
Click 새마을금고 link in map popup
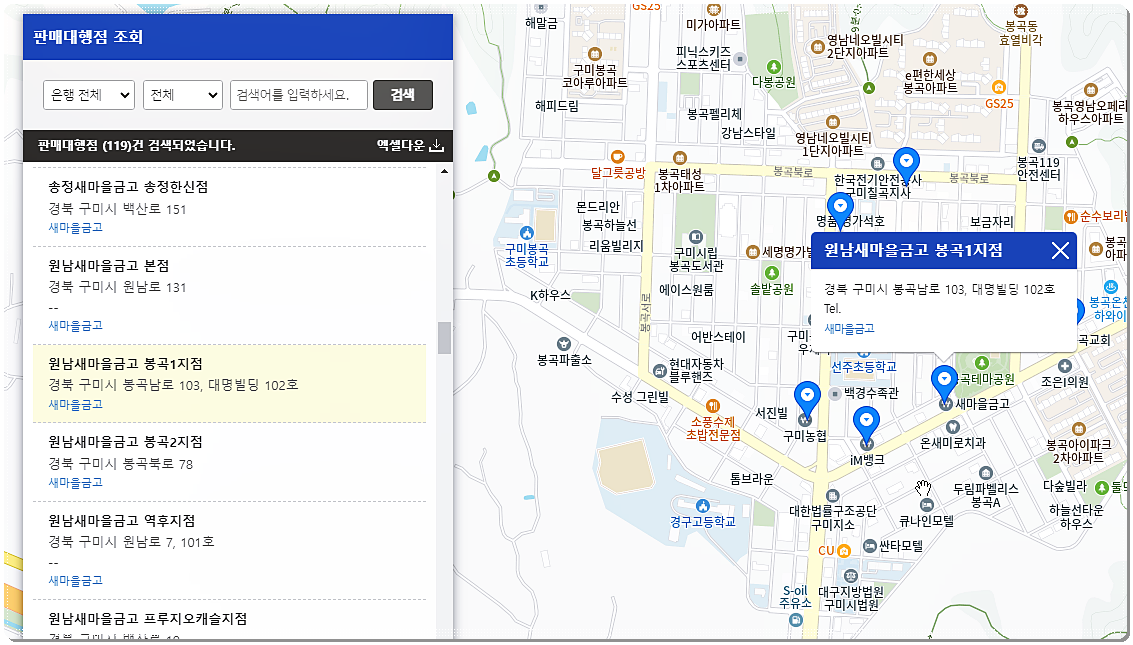[849, 328]
